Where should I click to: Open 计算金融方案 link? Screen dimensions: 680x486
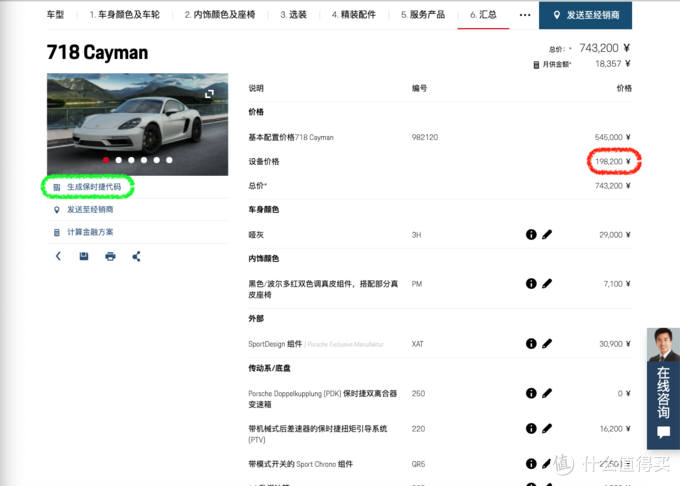[90, 232]
